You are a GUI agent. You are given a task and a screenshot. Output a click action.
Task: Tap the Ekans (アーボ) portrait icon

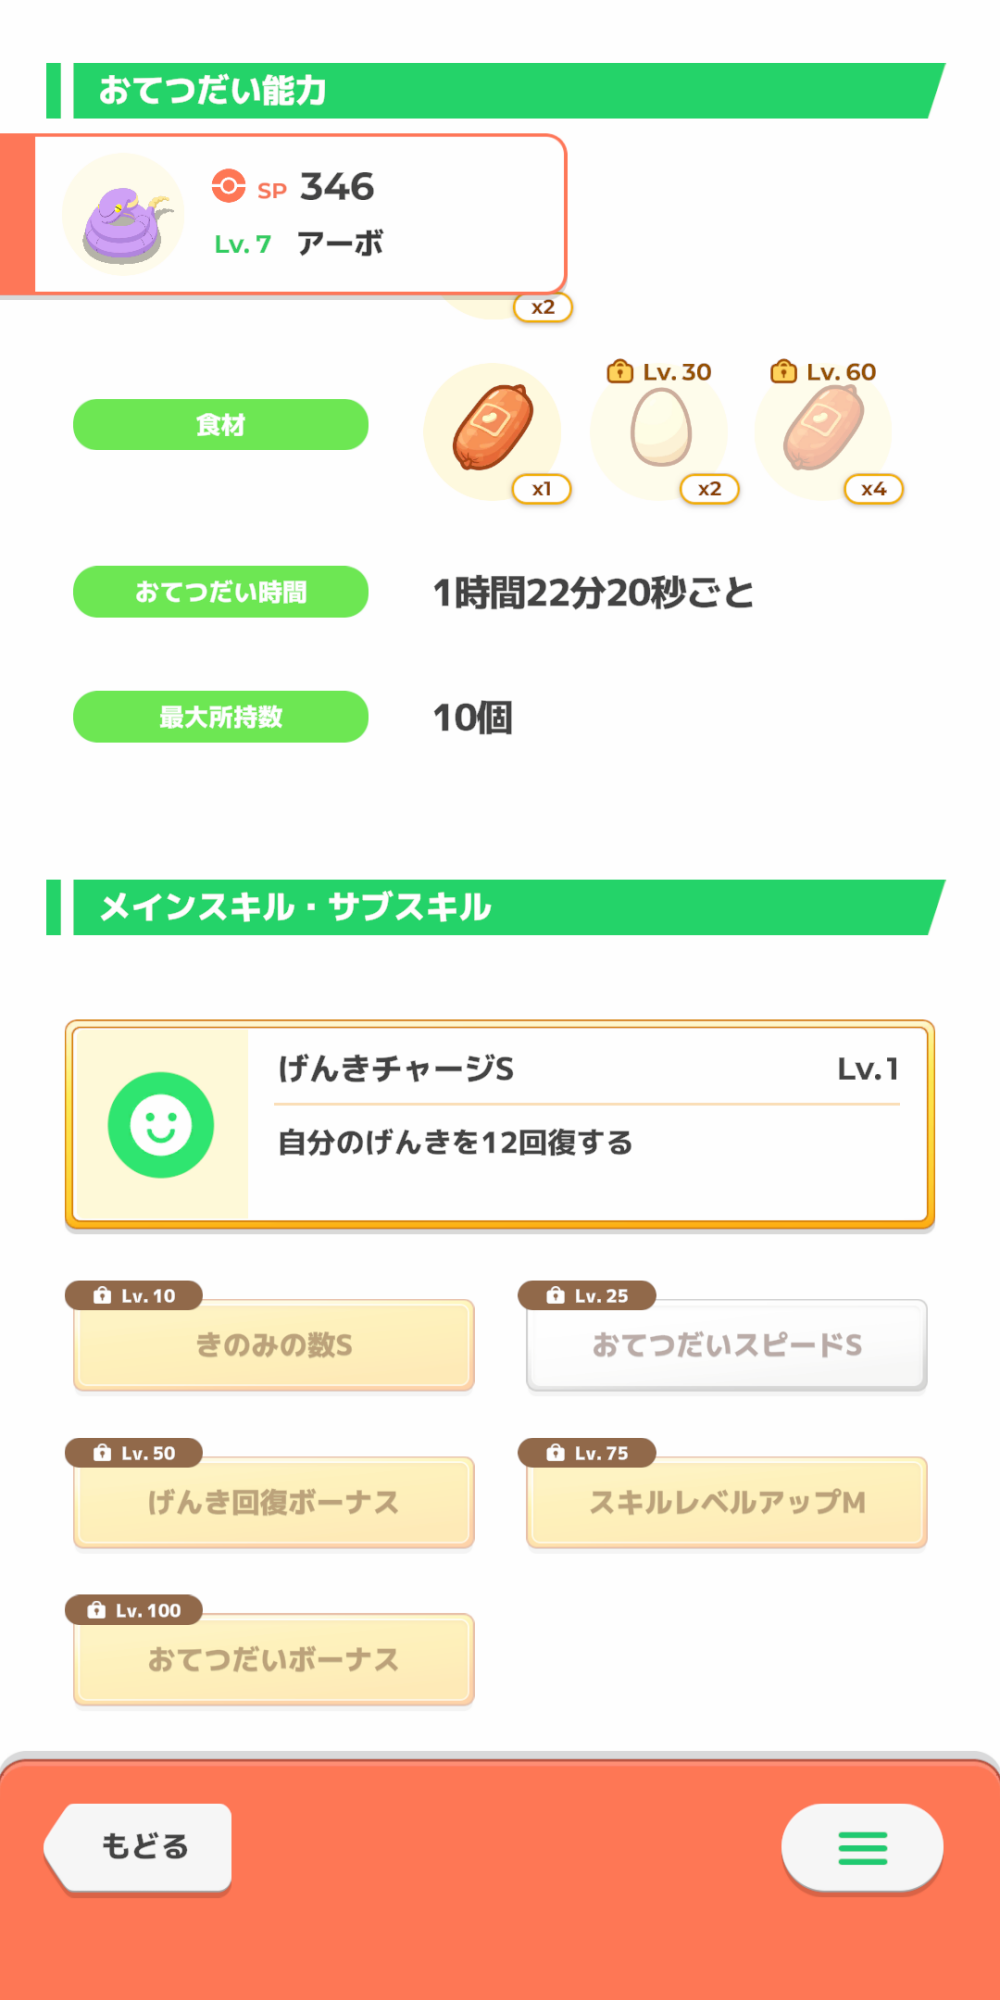coord(123,215)
